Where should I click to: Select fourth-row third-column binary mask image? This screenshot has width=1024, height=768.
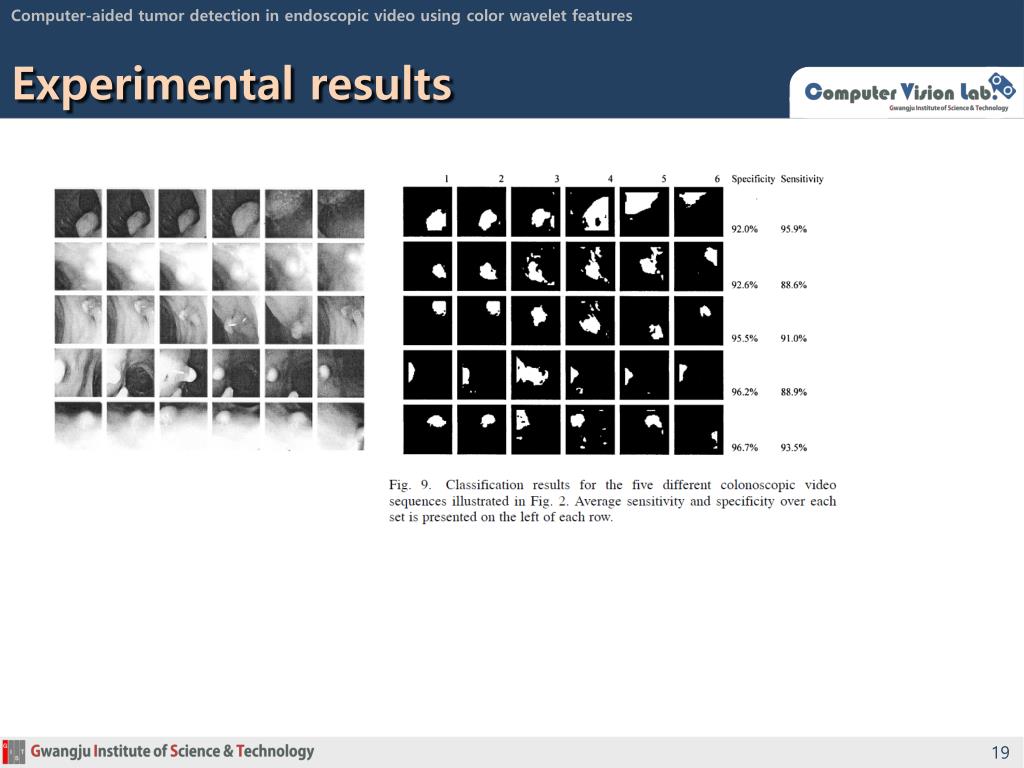[536, 375]
